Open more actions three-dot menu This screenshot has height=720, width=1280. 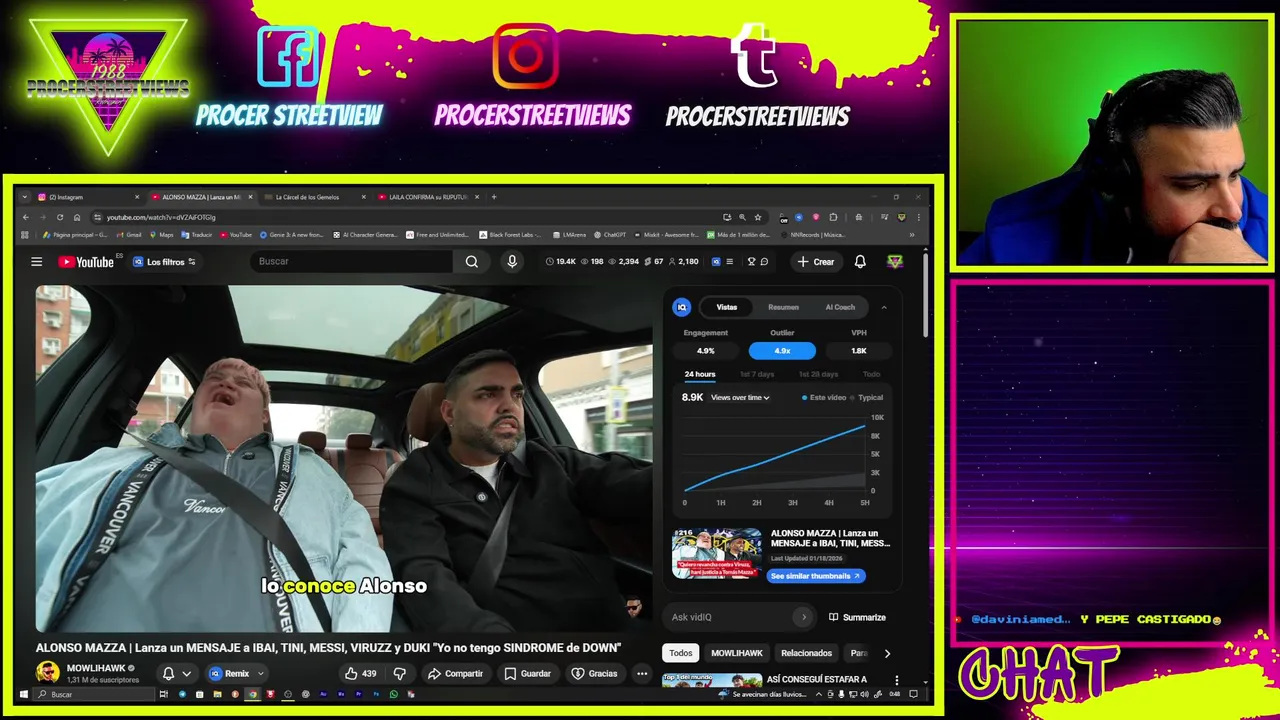click(642, 674)
